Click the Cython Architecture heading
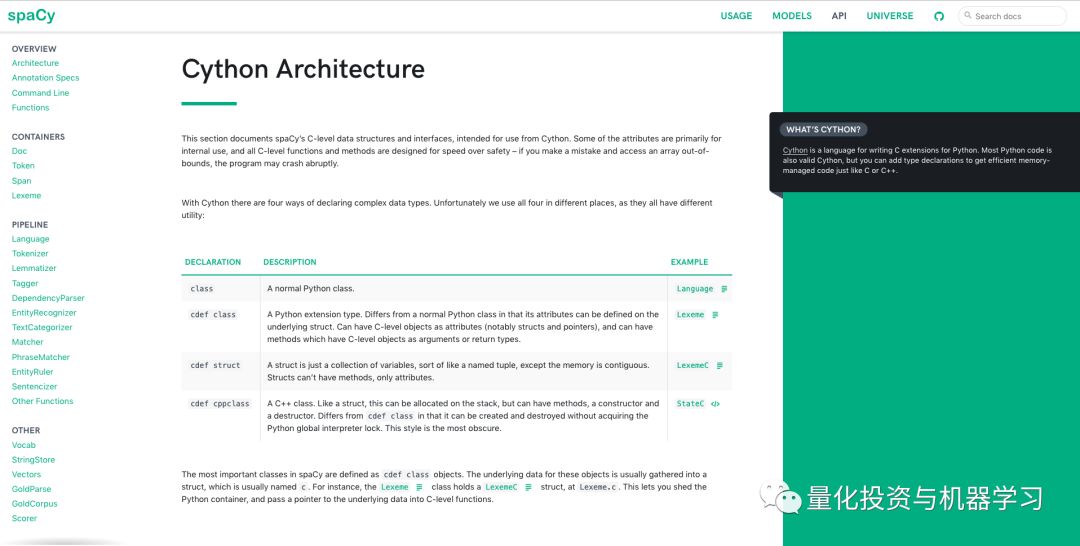The width and height of the screenshot is (1080, 546). coord(303,69)
